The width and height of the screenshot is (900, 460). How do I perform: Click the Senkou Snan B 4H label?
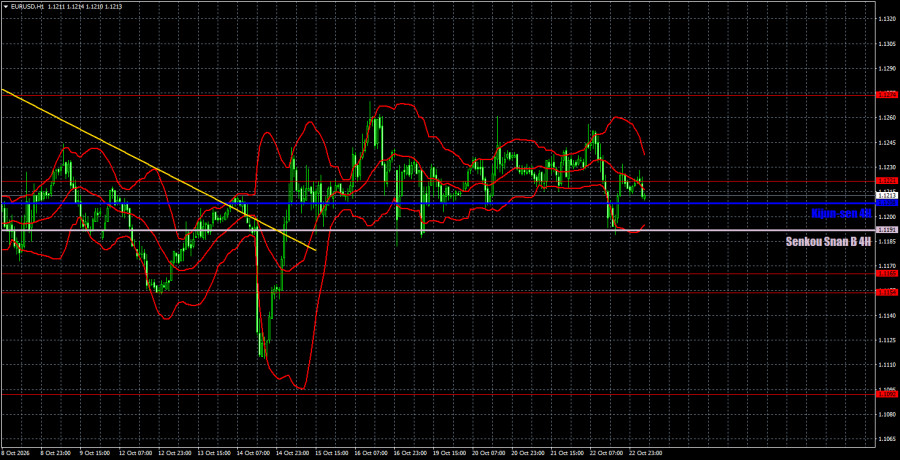click(x=829, y=242)
